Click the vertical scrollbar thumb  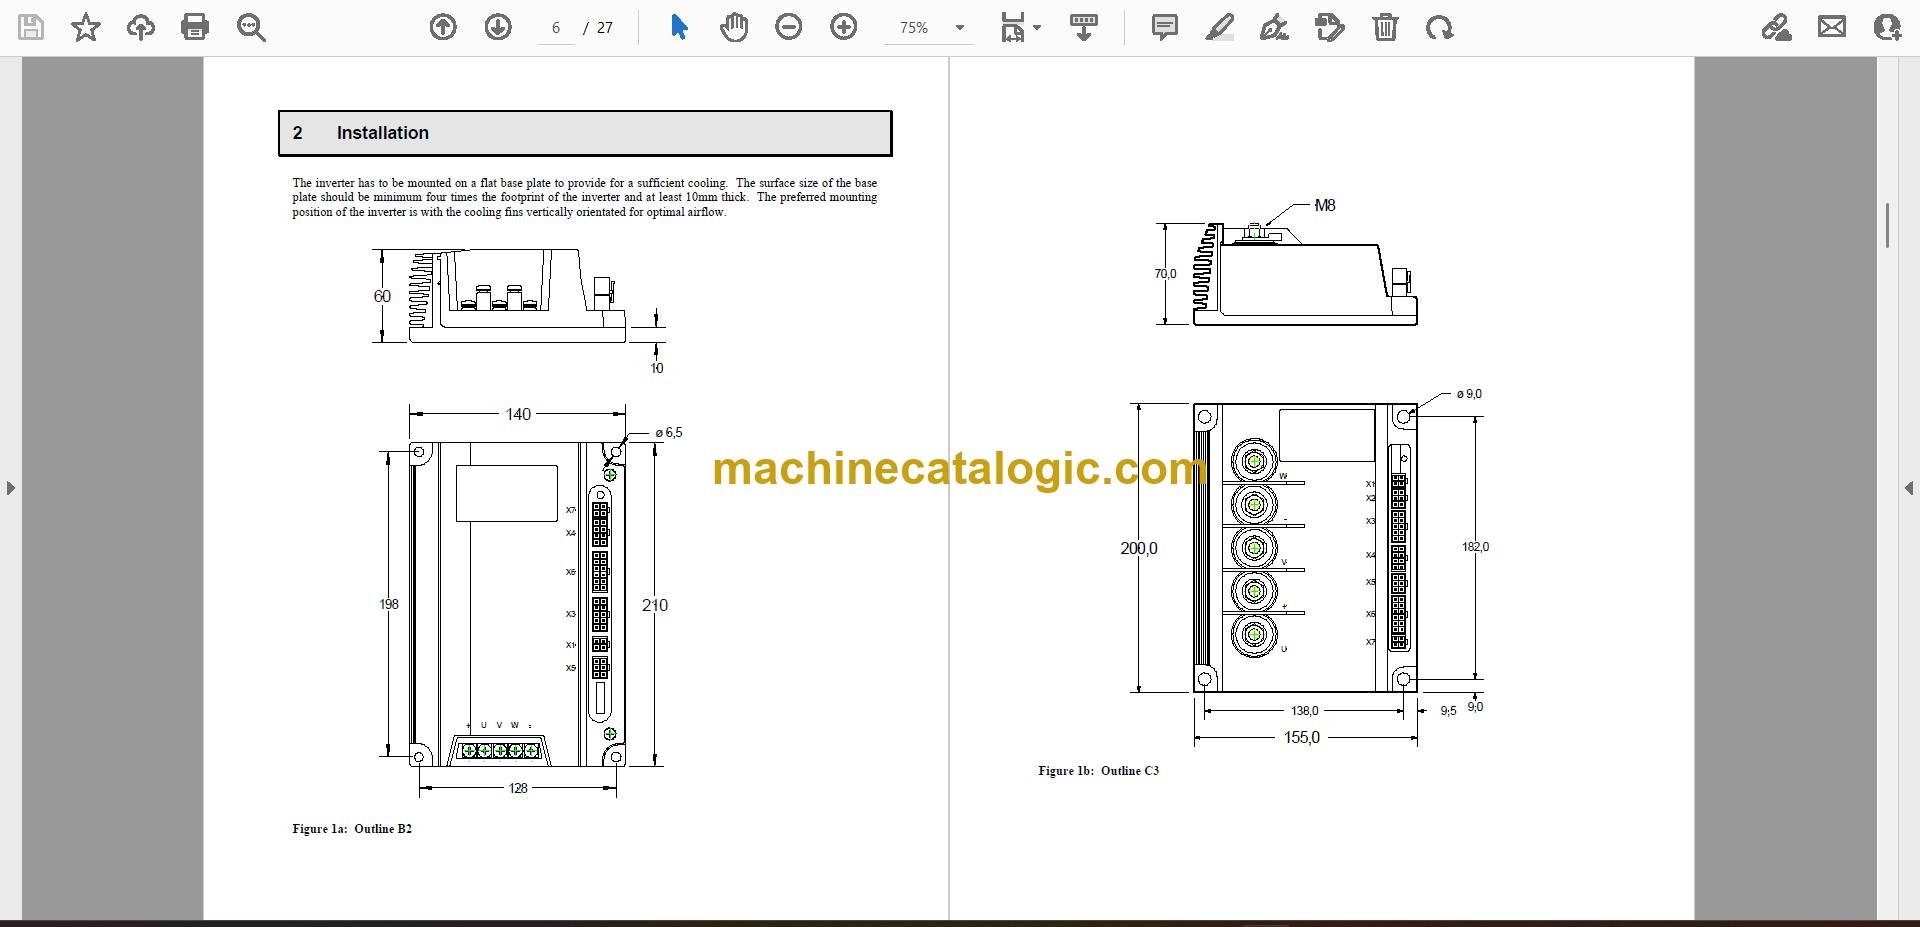click(1887, 225)
